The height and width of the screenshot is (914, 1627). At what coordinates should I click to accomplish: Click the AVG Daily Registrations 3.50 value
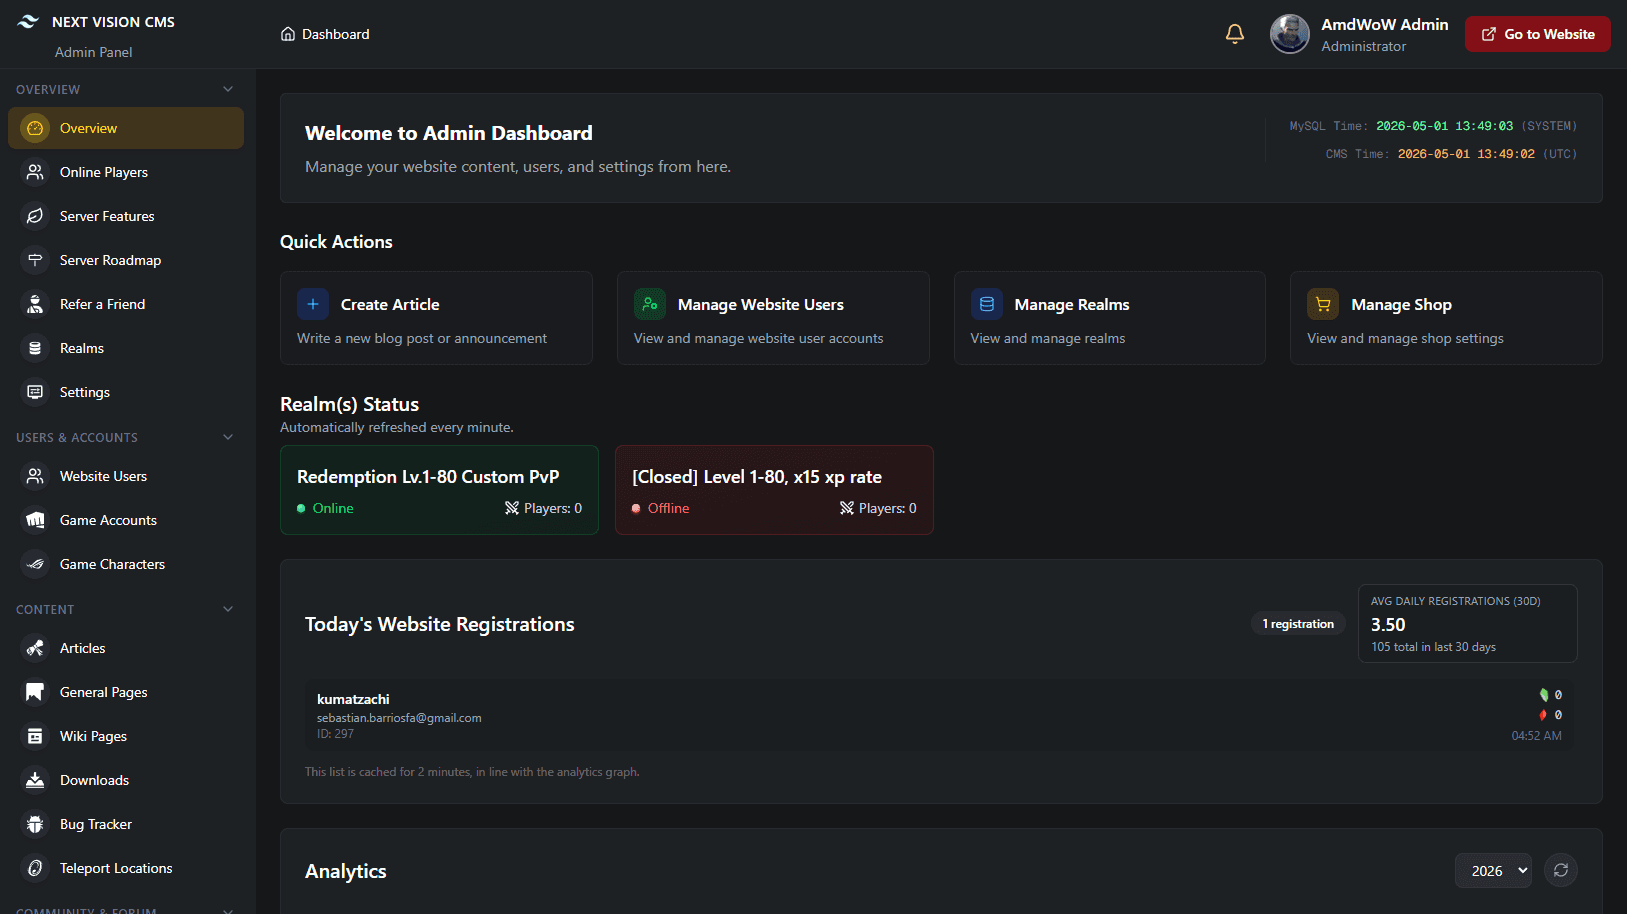coord(1388,624)
